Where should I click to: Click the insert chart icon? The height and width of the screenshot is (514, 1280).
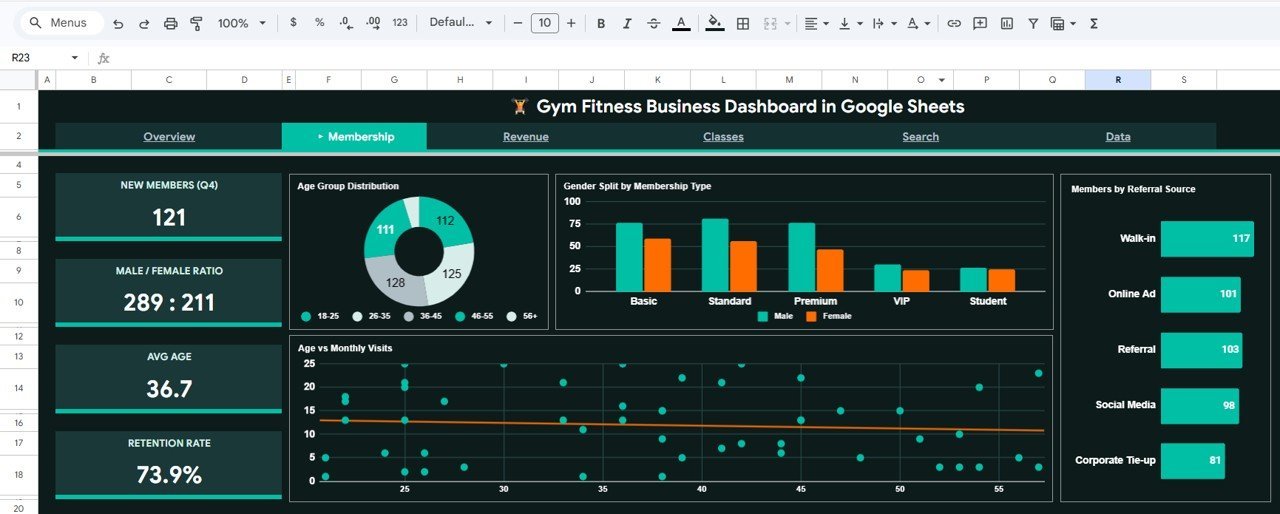1007,23
